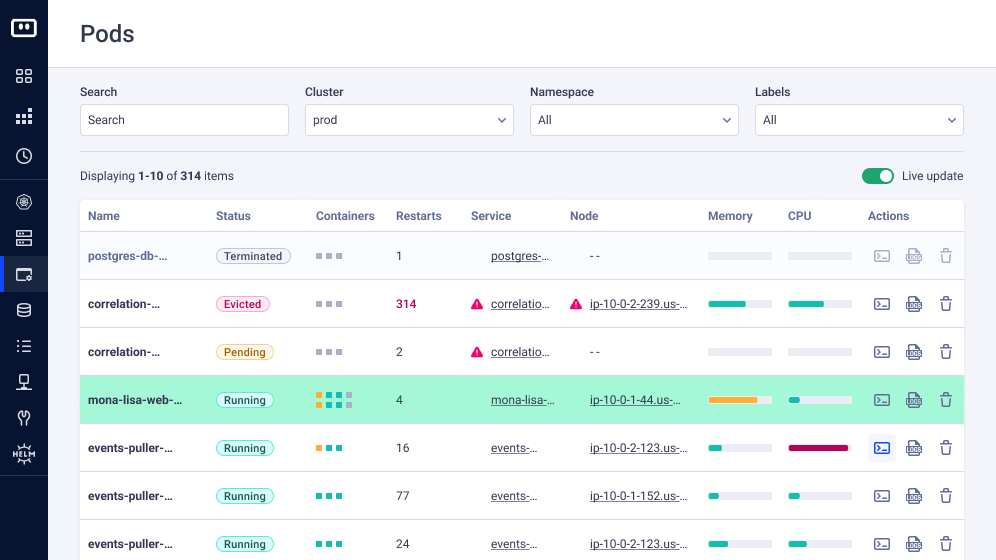Click the Evicted status badge
Viewport: 996px width, 560px height.
click(x=243, y=304)
